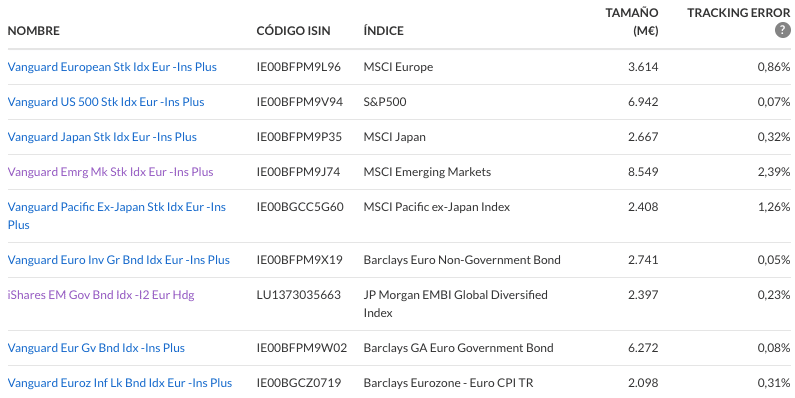The image size is (795, 398).
Task: Click the CÓDIGO ISIN column header
Action: tap(293, 30)
